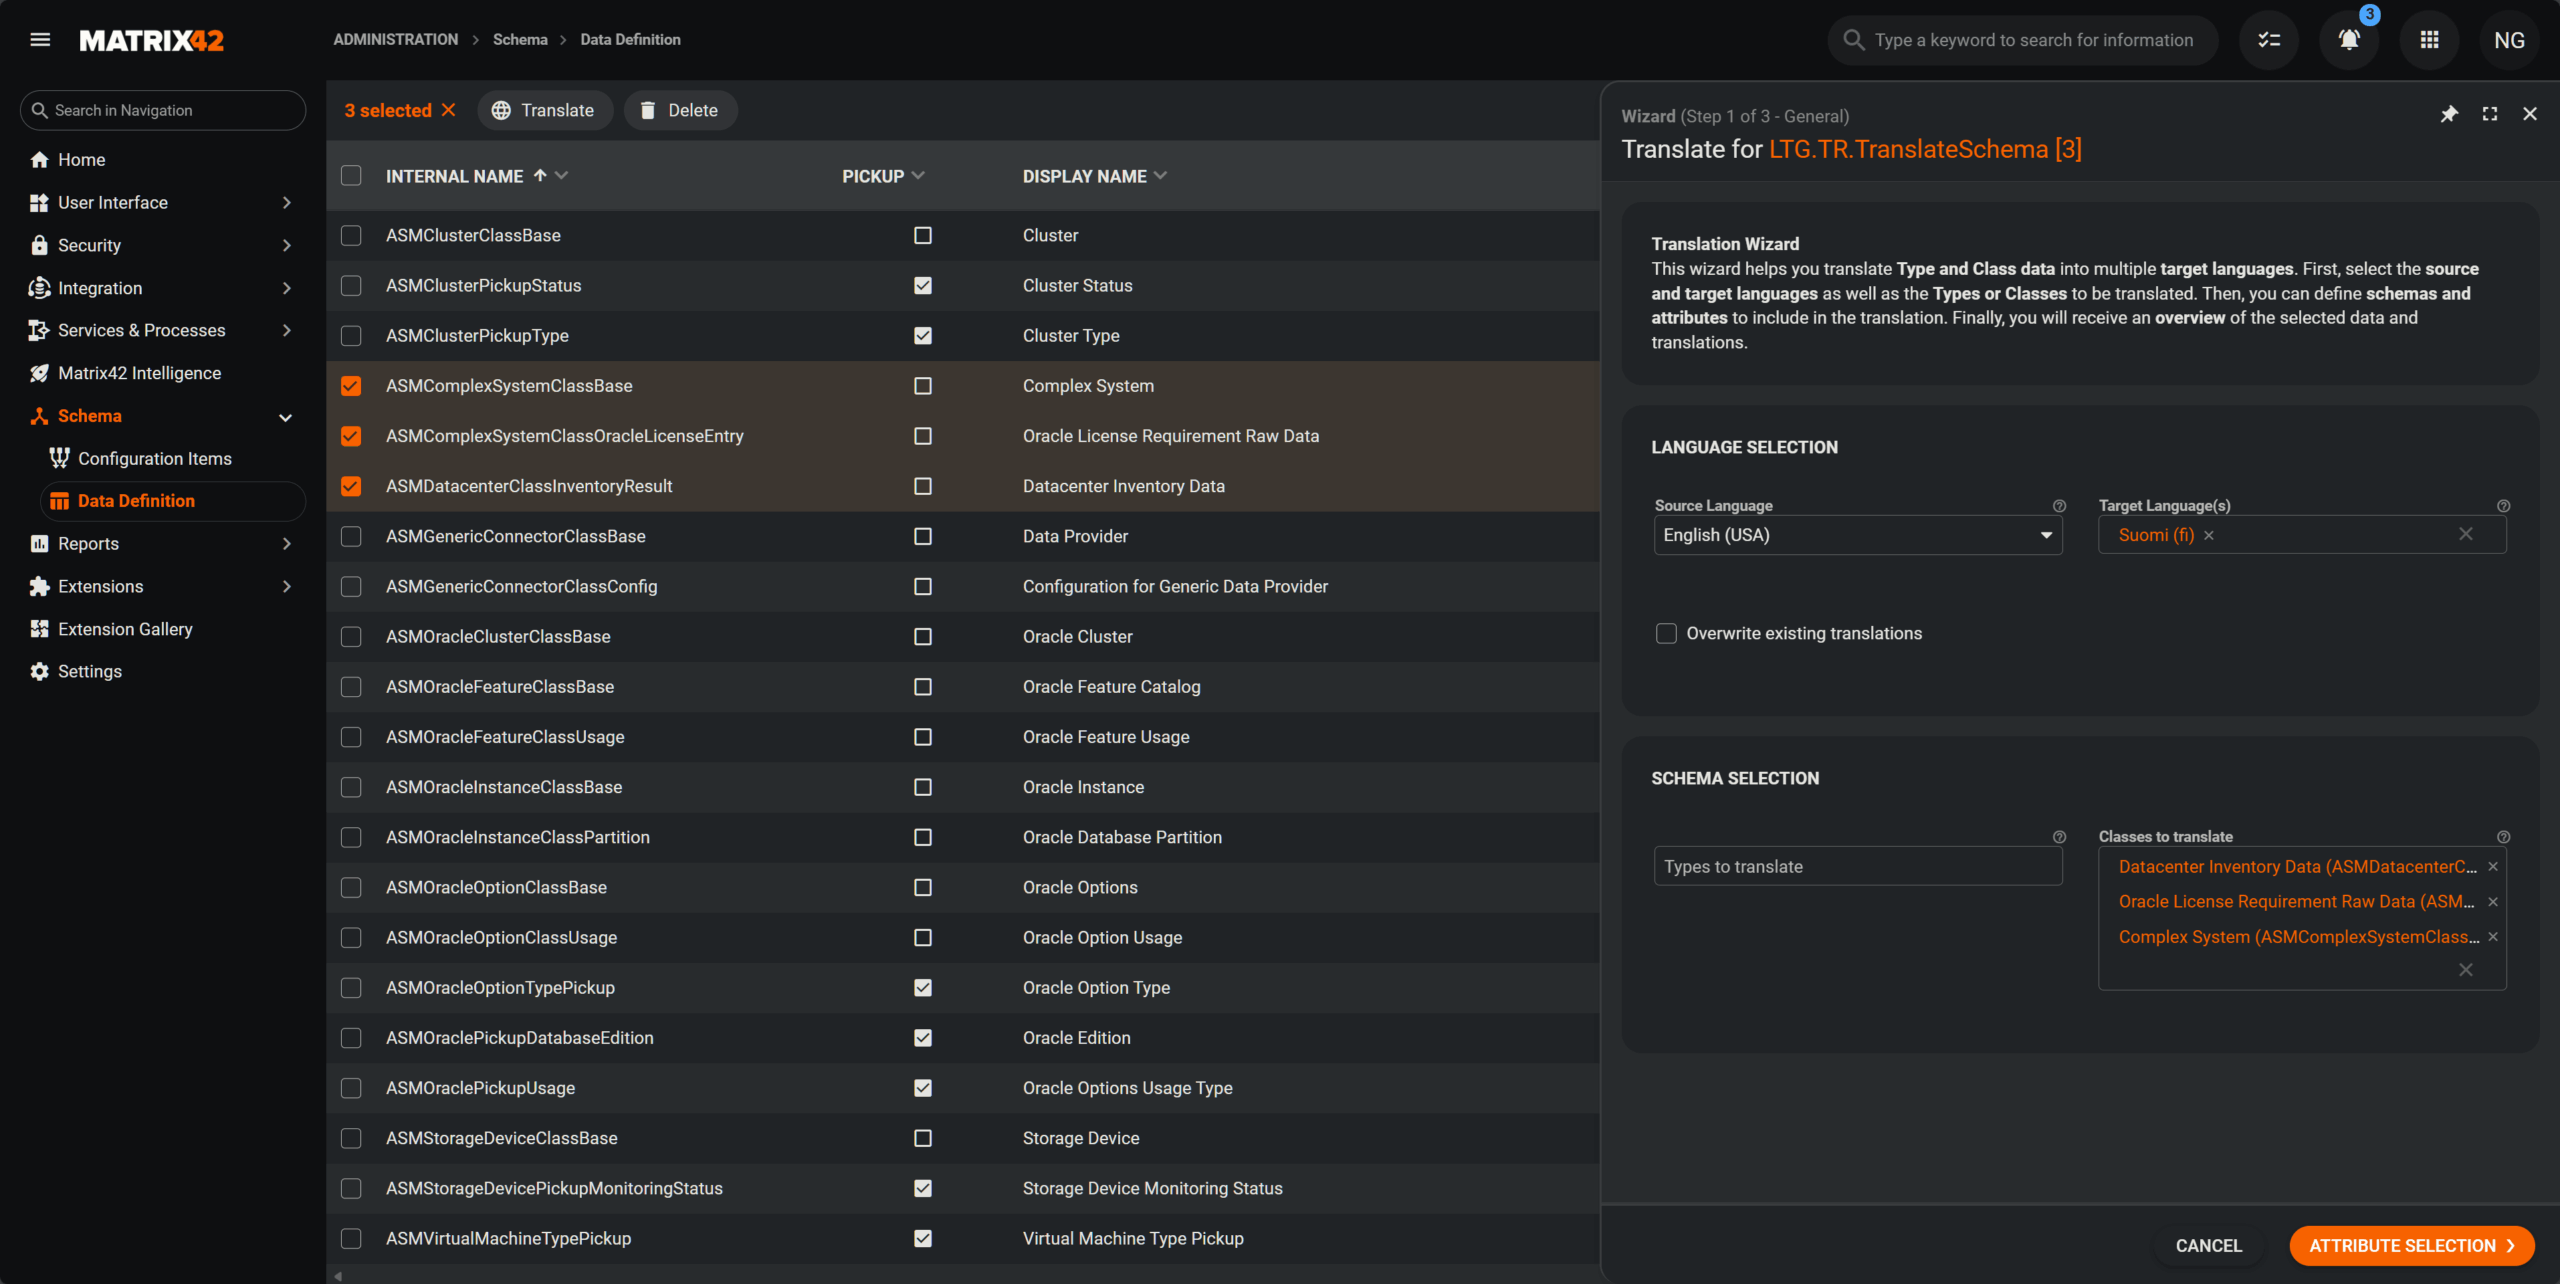
Task: Select the ASMClusterClassBase row checkbox
Action: tap(351, 235)
